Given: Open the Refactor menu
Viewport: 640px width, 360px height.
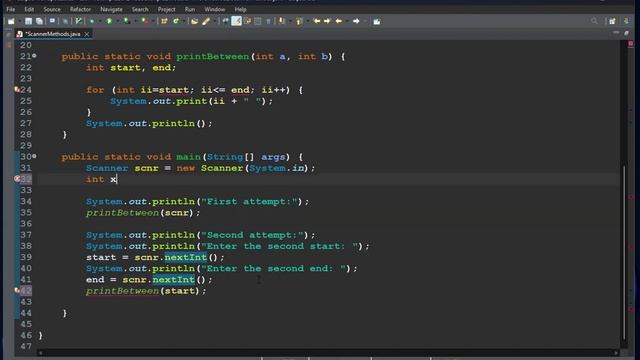Looking at the screenshot, I should tap(80, 9).
